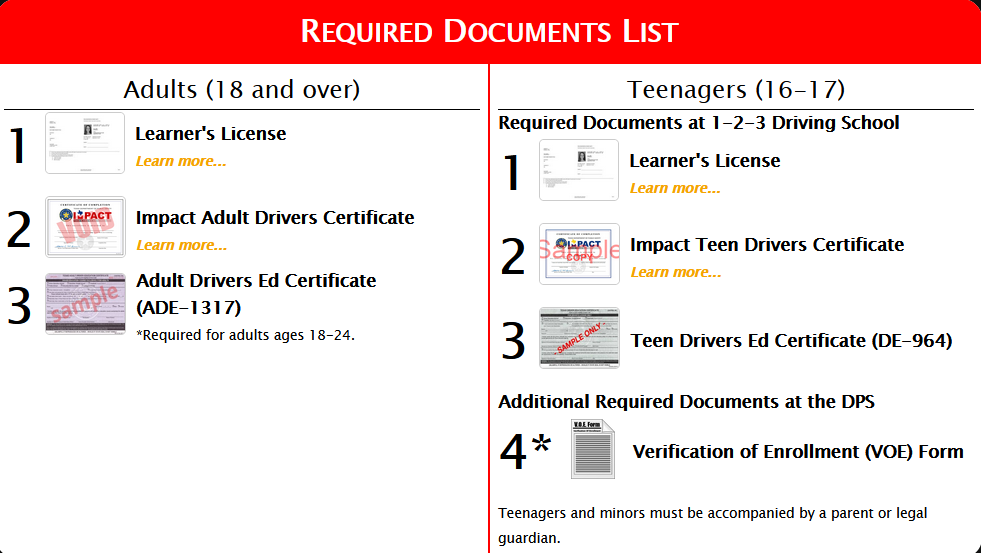981x553 pixels.
Task: Follow Learn more link under Impact Teen Drivers Certificate
Action: (676, 272)
